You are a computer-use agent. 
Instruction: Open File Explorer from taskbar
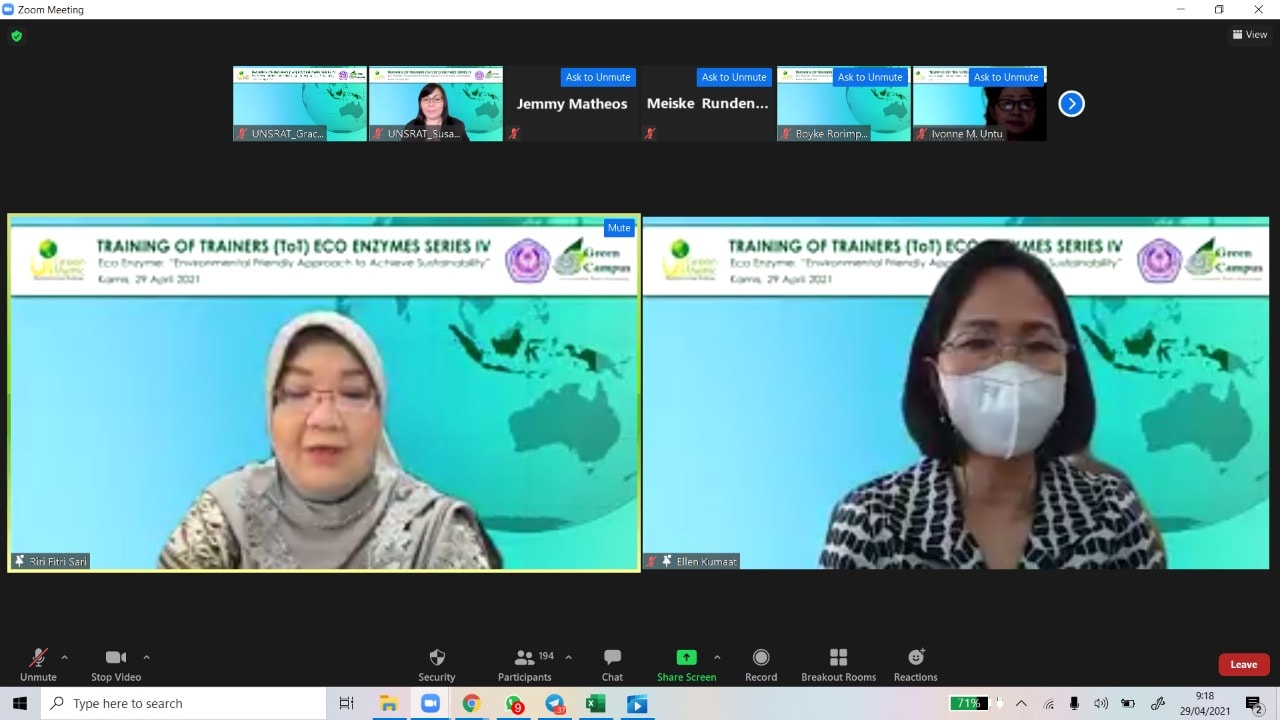coord(388,704)
